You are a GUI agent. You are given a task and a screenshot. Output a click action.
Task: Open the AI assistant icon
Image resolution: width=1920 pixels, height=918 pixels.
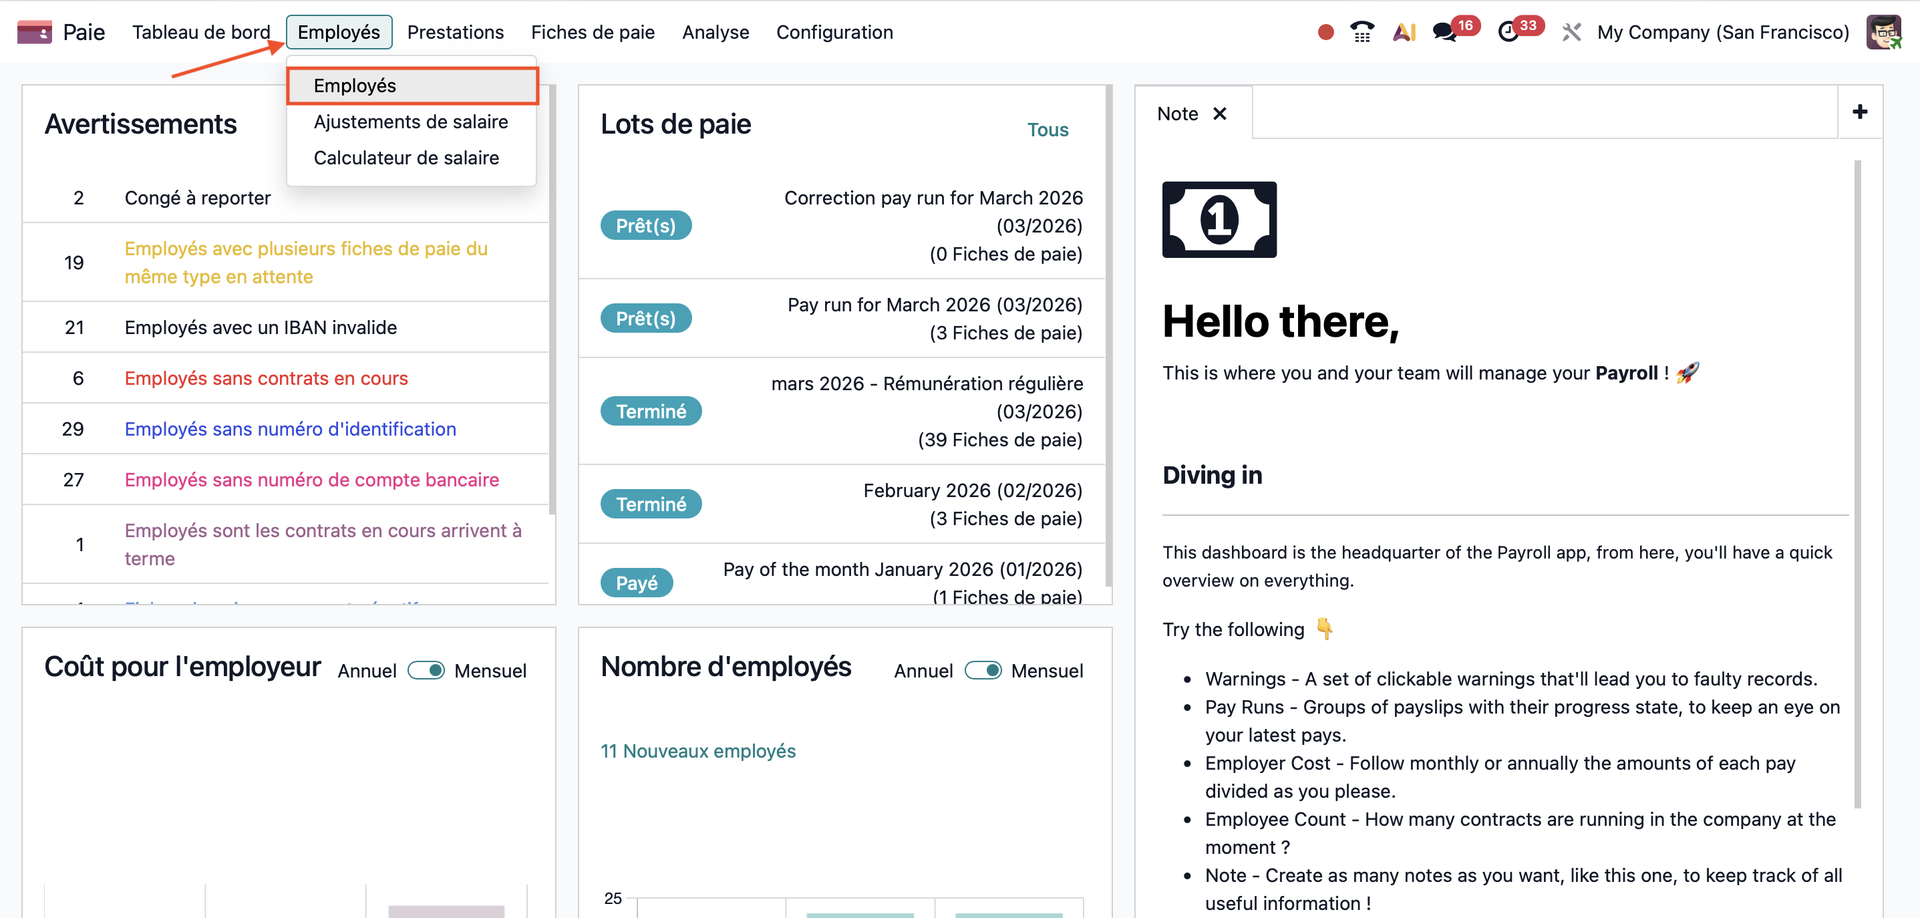click(1404, 32)
